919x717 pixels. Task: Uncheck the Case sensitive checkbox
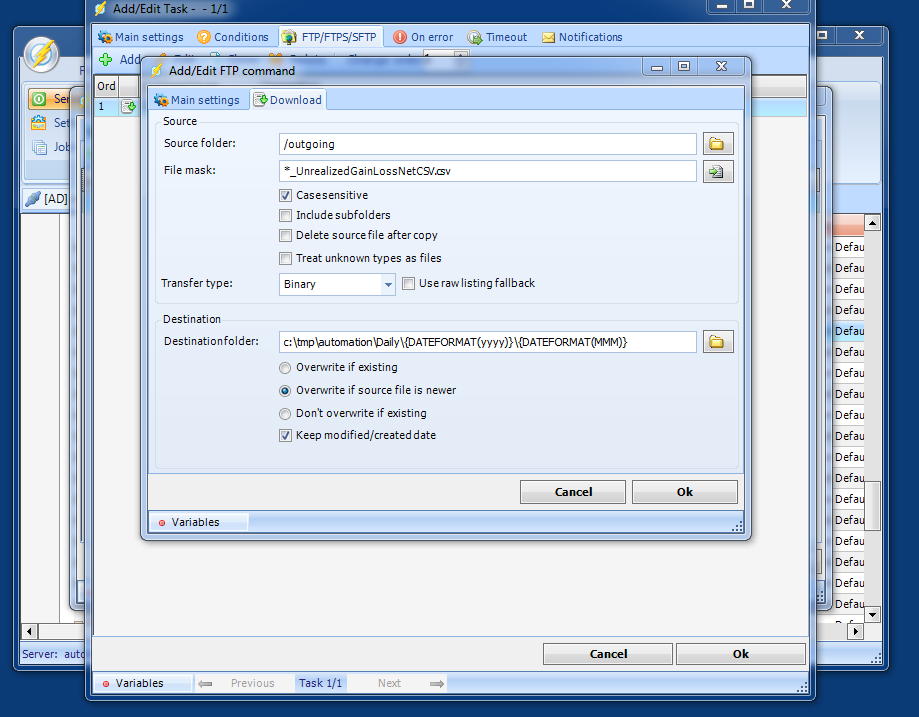[286, 195]
